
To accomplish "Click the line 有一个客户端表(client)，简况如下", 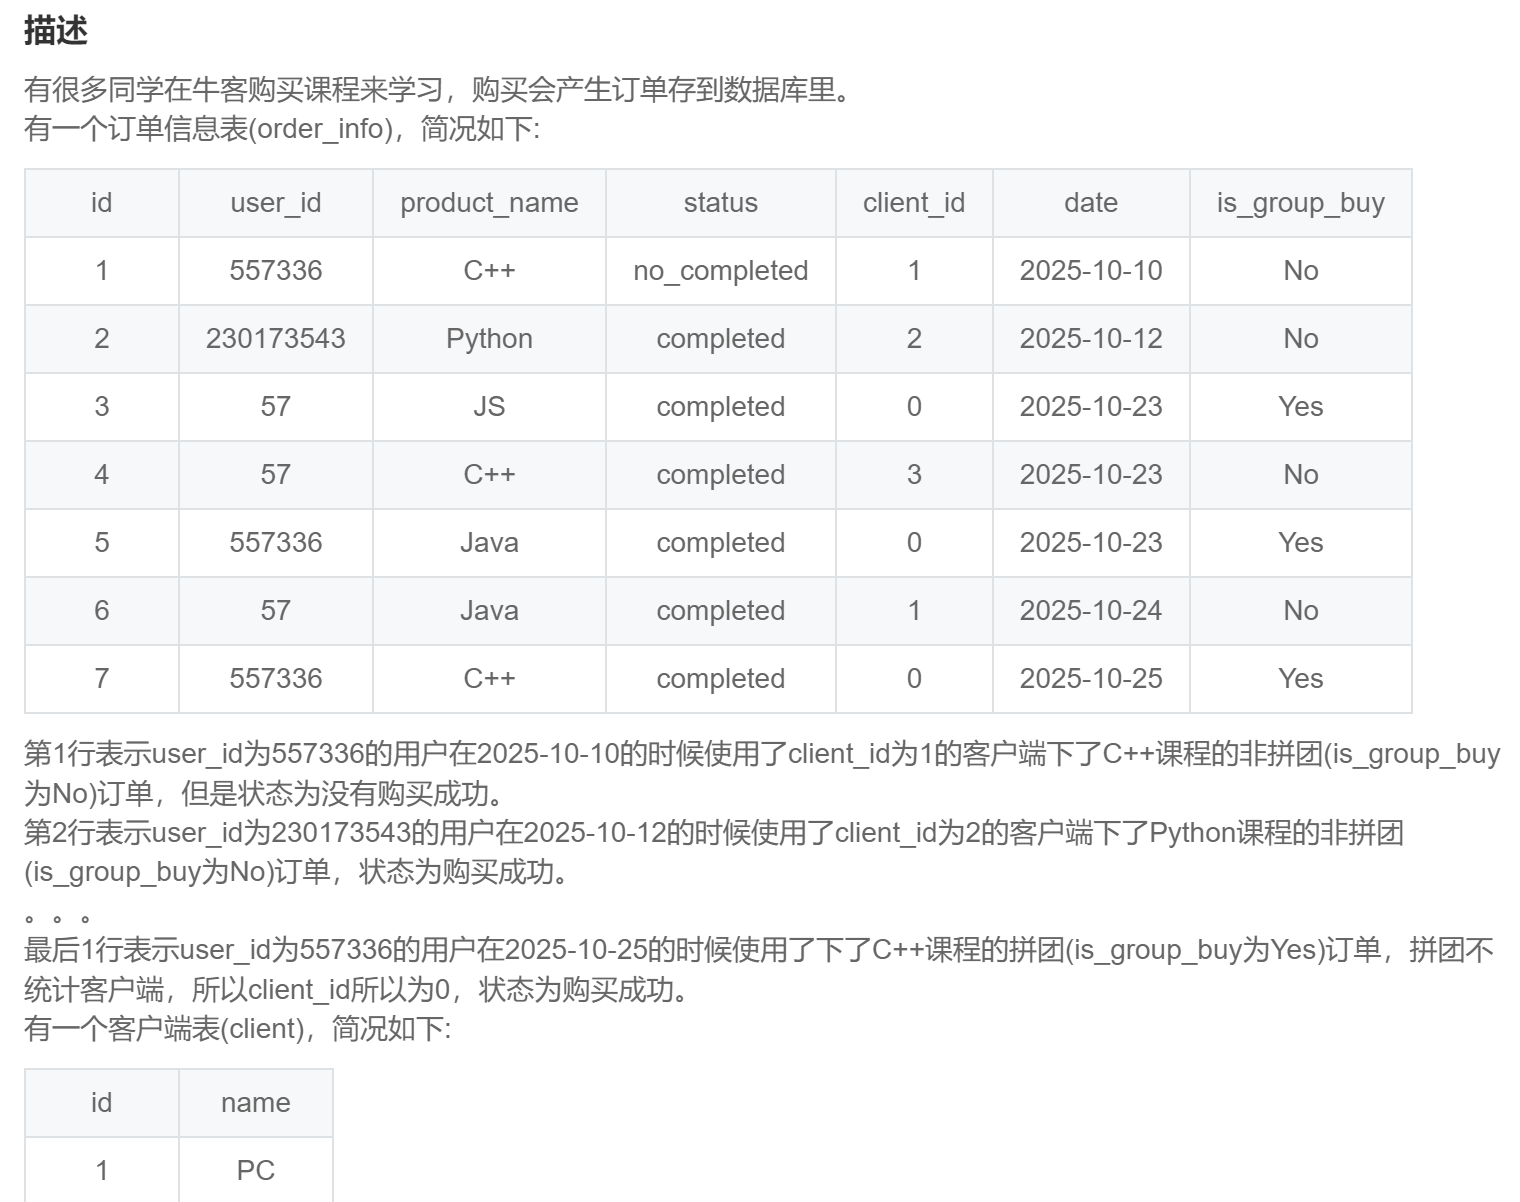I will click(238, 1029).
